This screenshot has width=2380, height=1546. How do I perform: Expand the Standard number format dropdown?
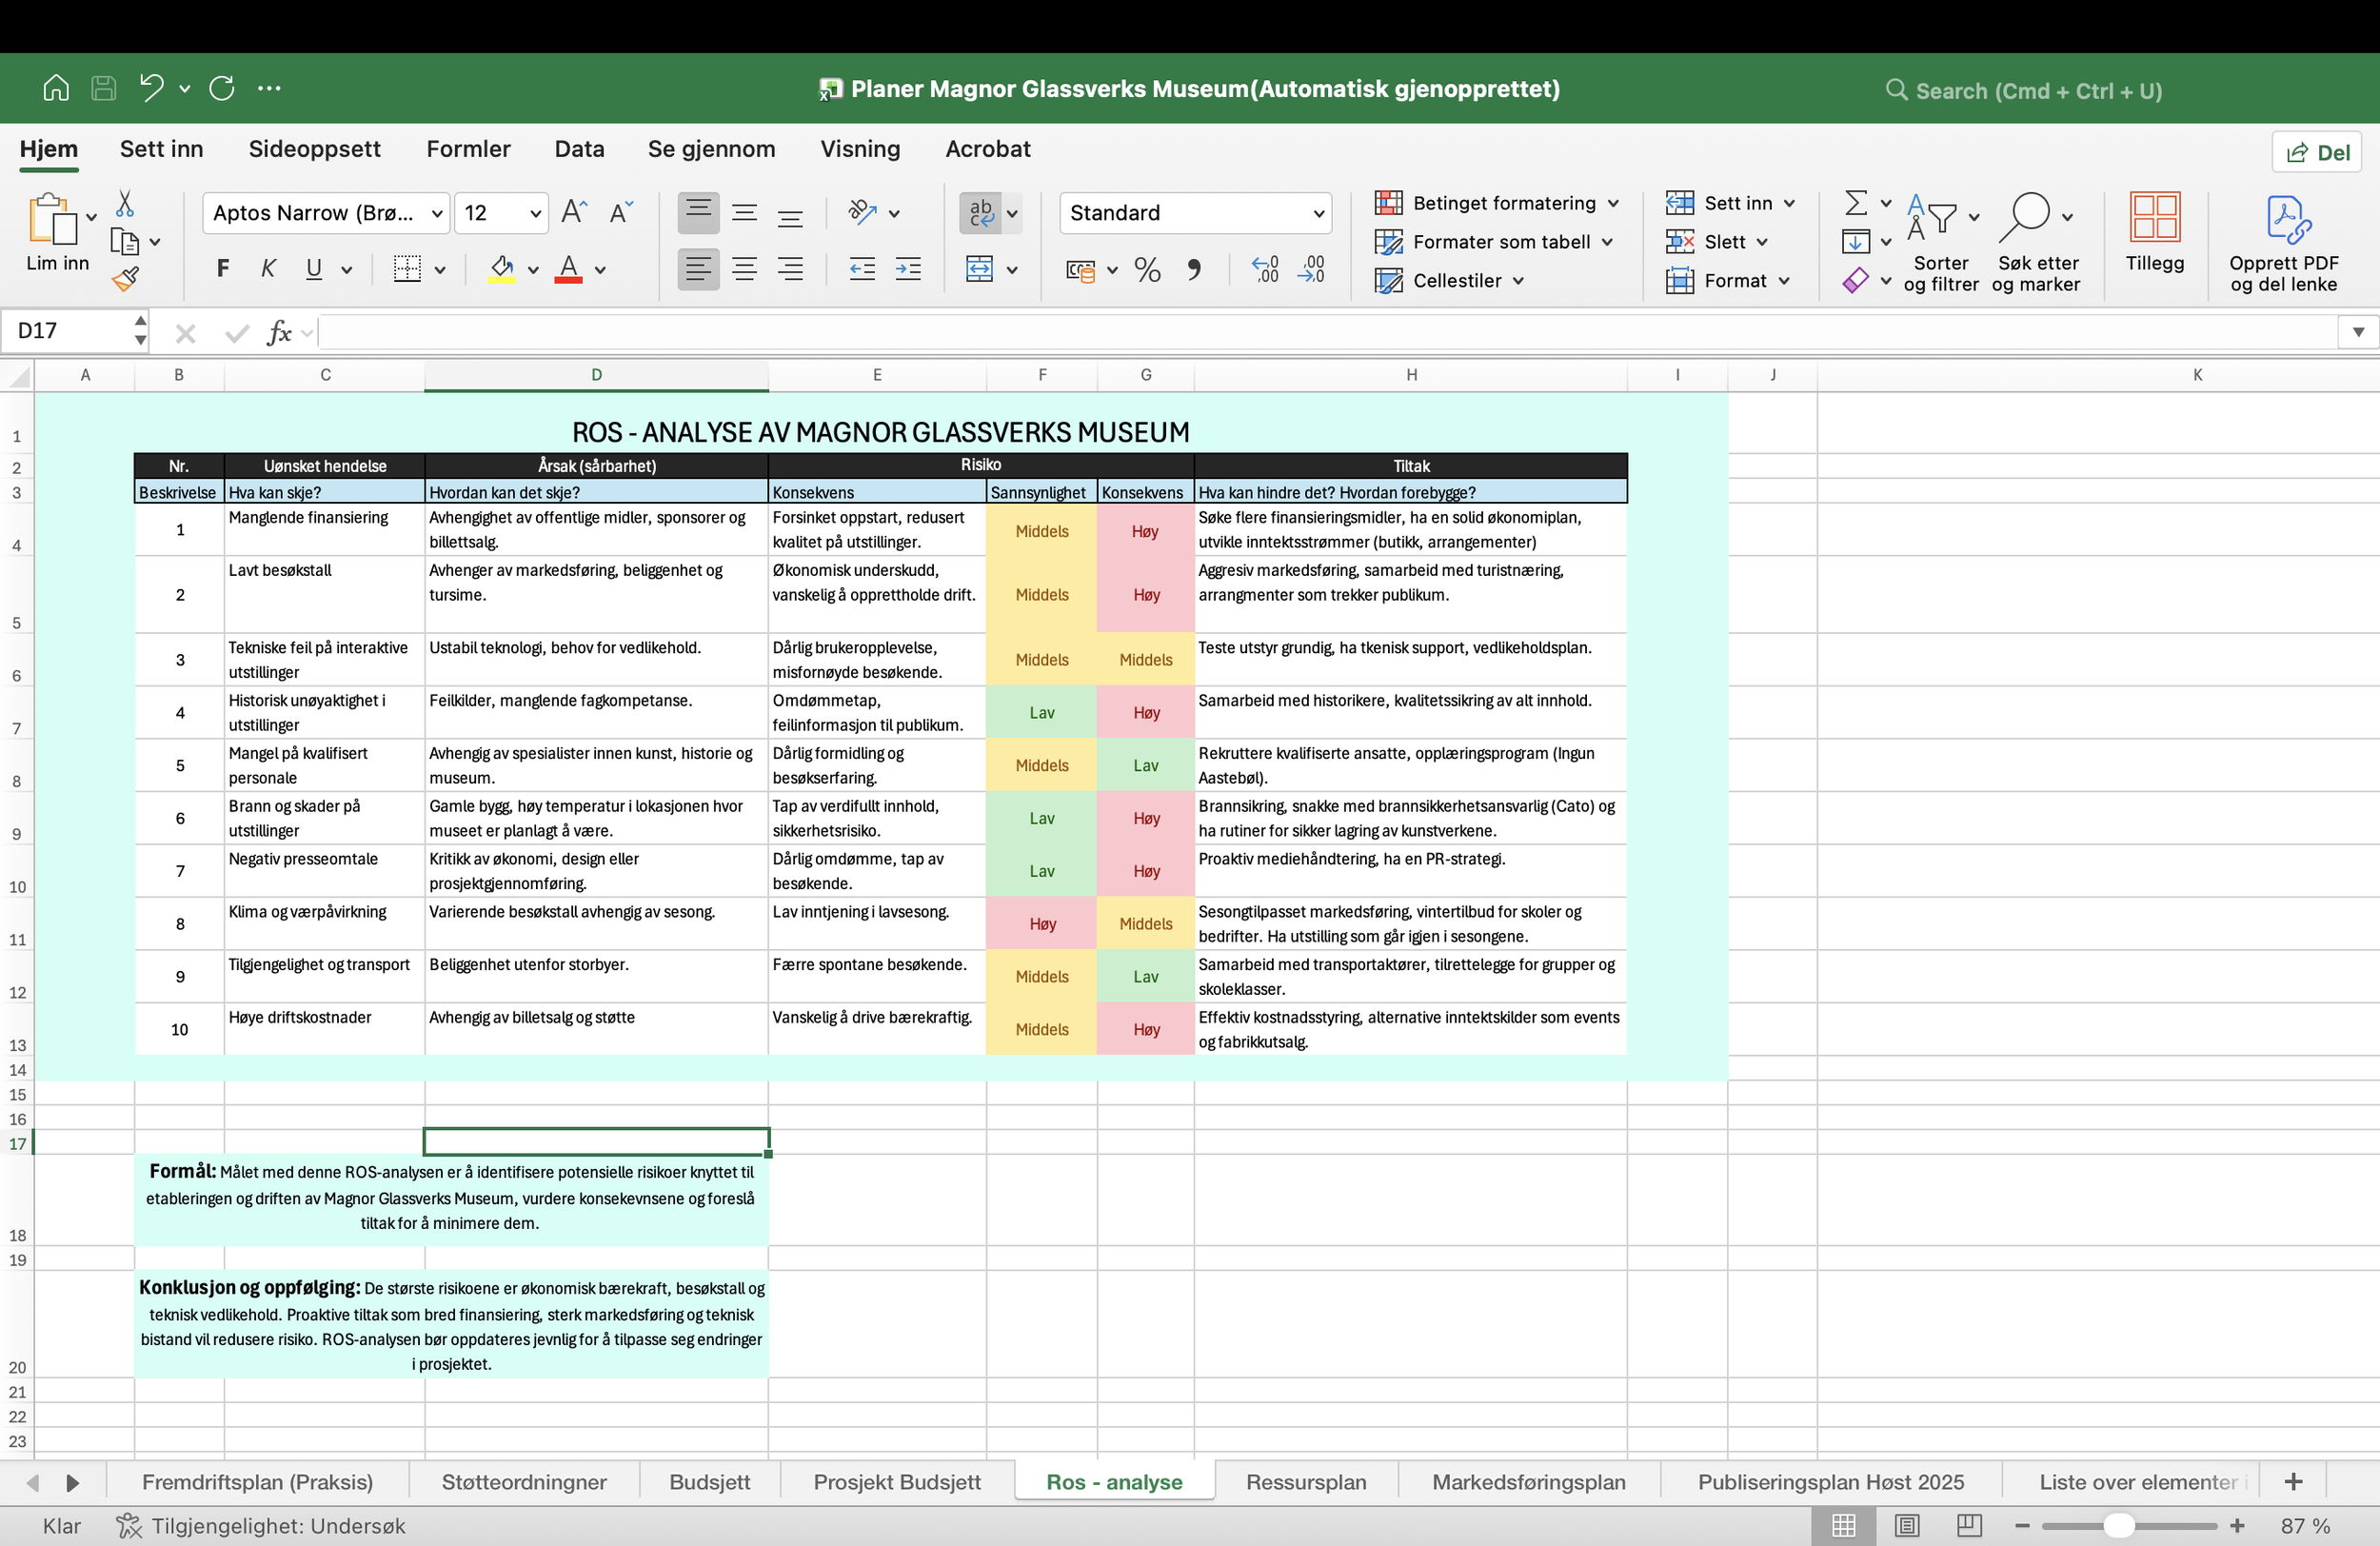click(1318, 213)
